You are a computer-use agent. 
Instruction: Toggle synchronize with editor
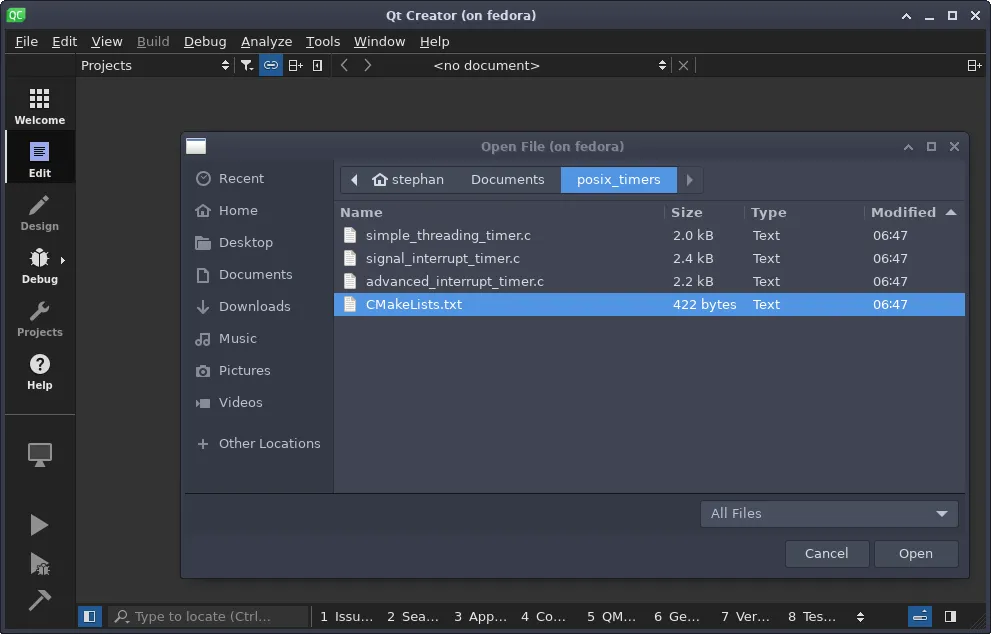pos(270,65)
